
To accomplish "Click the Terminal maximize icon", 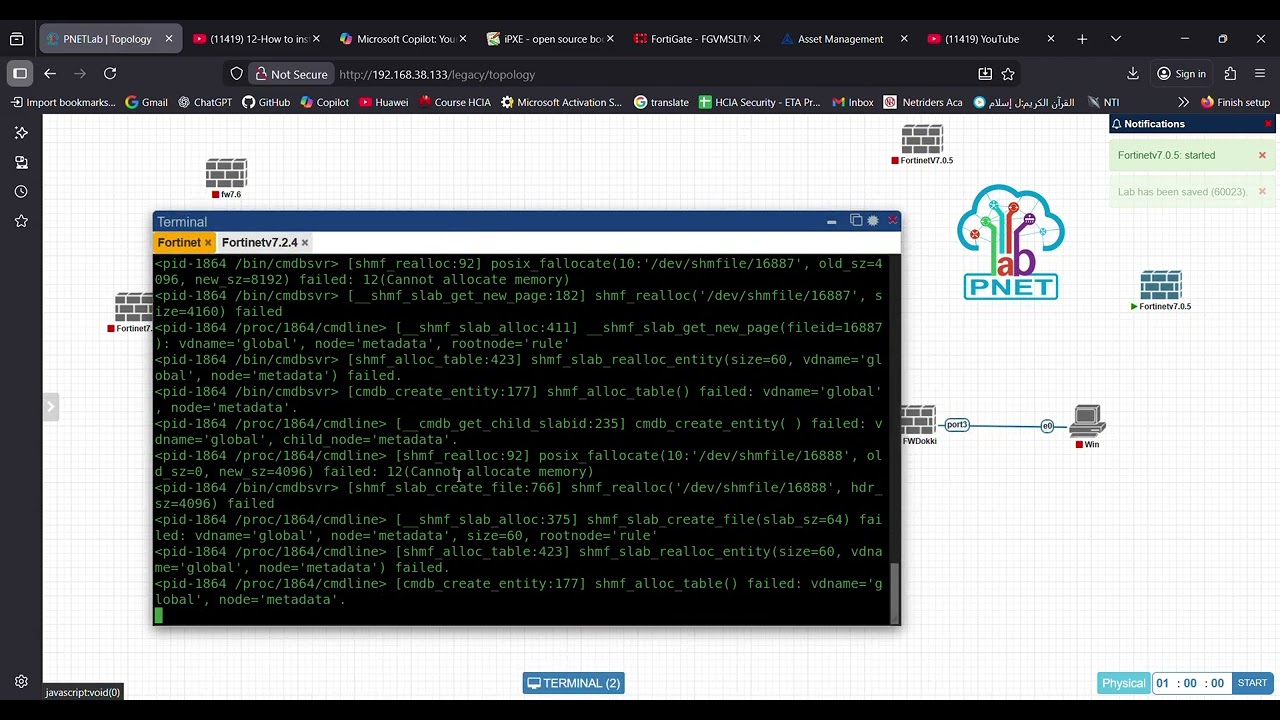I will click(856, 221).
